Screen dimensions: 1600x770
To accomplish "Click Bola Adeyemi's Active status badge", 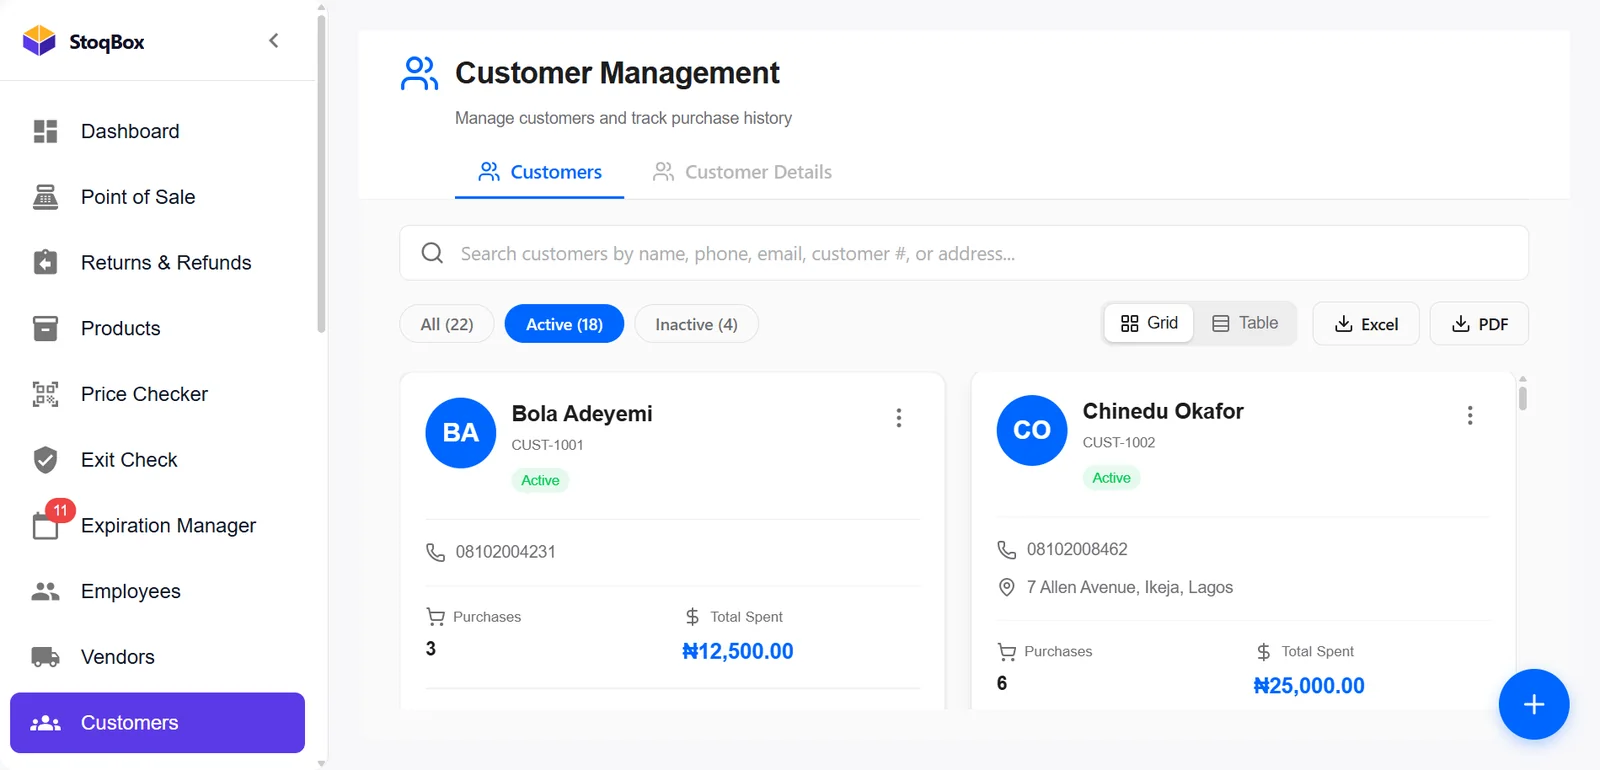I will click(540, 480).
